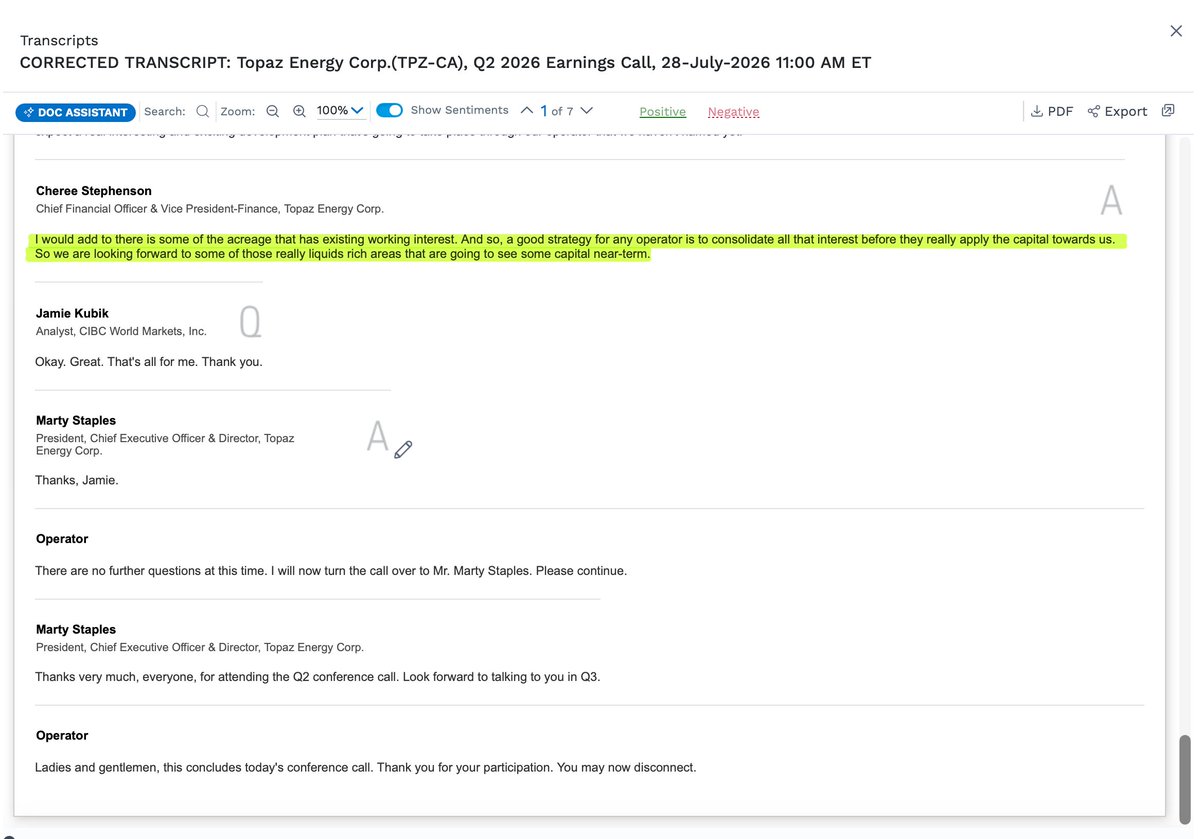Click the Q marker beside Jamie Kubik
The image size is (1200, 839).
pyautogui.click(x=250, y=321)
